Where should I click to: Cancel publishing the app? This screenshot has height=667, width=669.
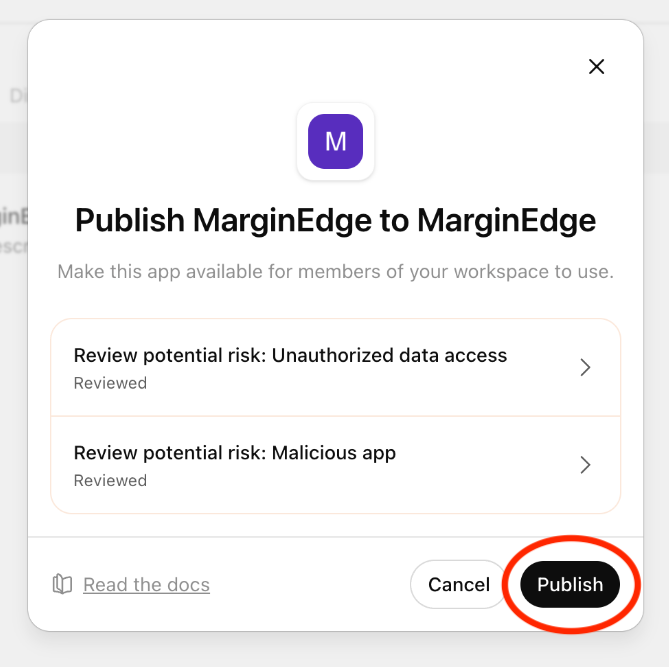(x=459, y=584)
